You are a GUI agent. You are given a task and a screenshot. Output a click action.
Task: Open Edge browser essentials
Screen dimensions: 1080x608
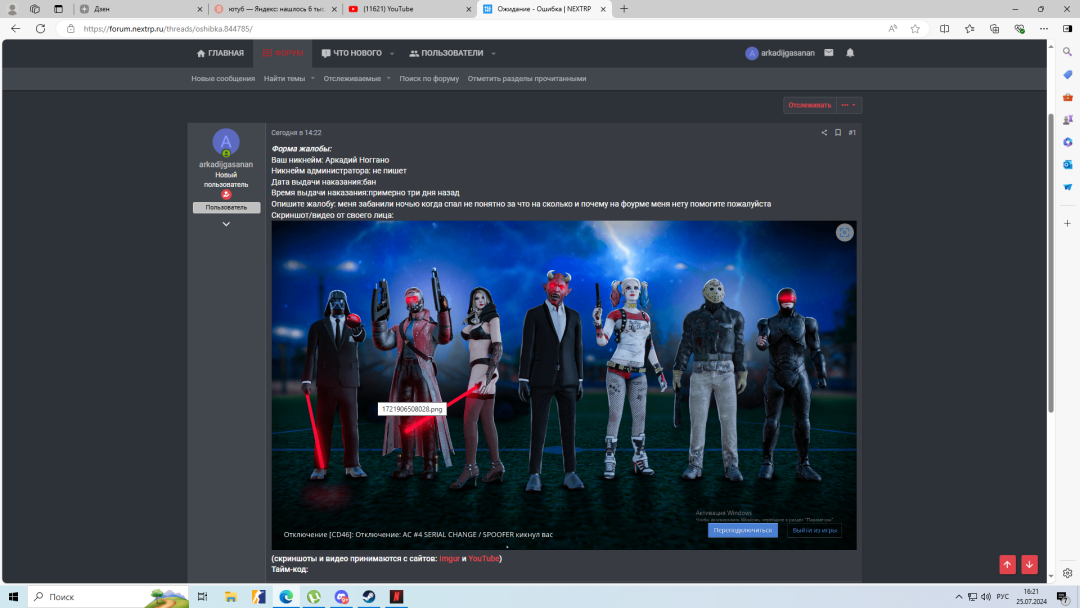click(x=1019, y=29)
